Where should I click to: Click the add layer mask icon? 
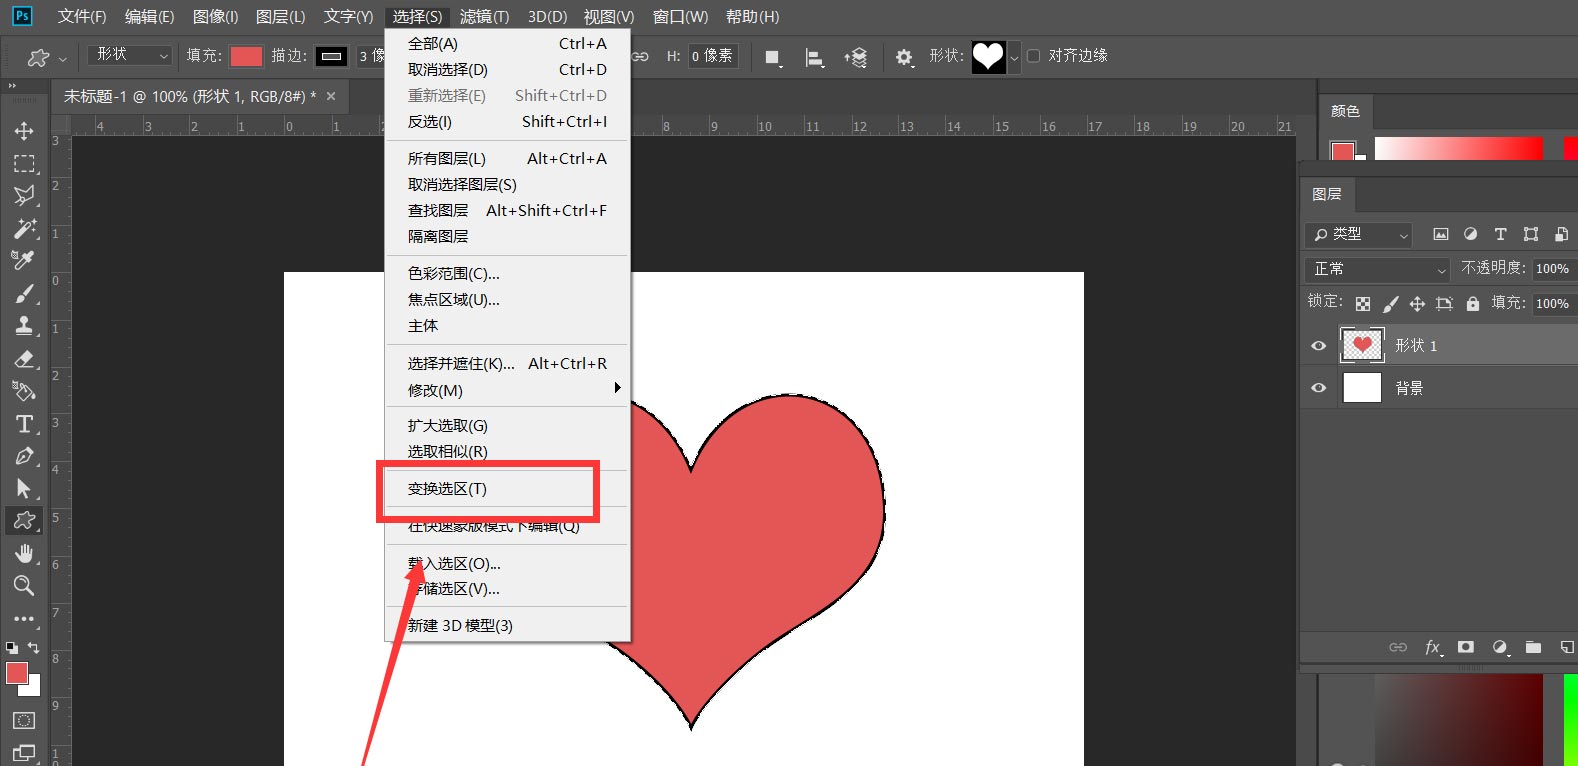click(1466, 647)
